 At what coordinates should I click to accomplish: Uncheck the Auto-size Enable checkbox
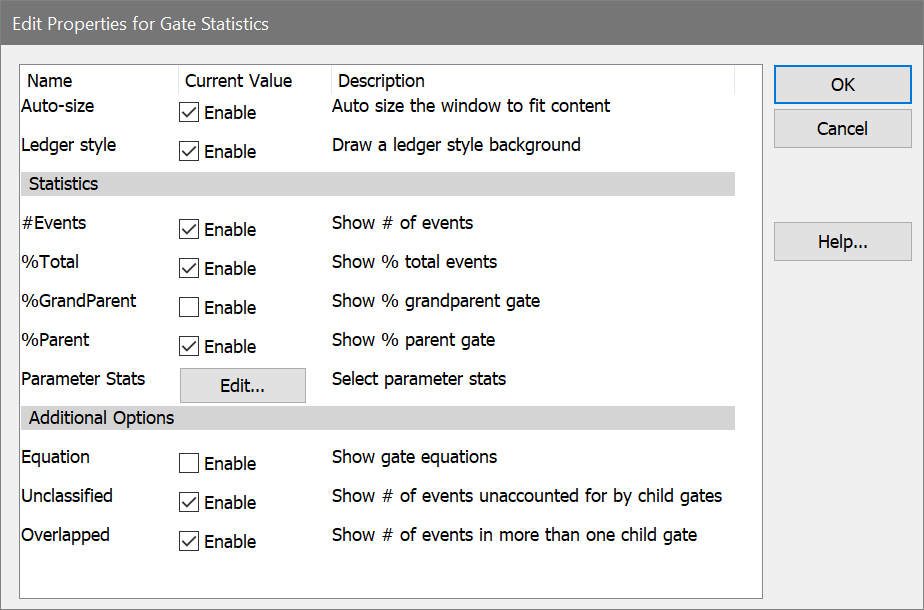click(189, 113)
